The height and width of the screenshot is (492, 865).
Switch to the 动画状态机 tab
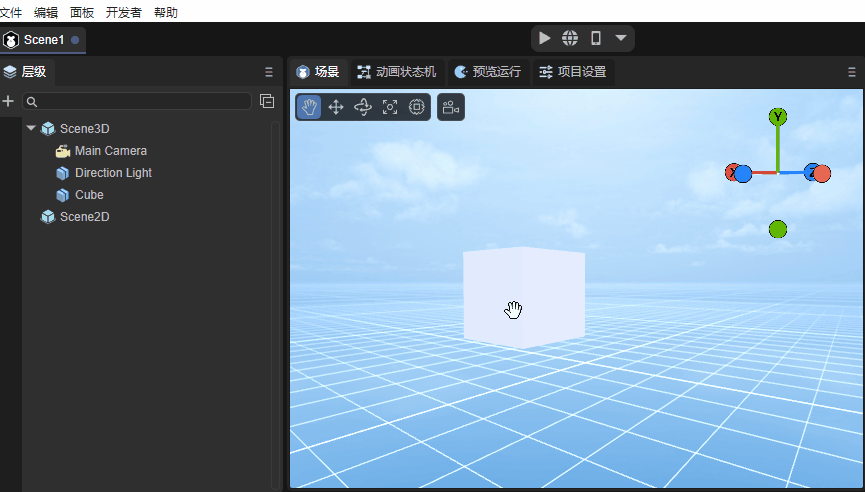[396, 72]
